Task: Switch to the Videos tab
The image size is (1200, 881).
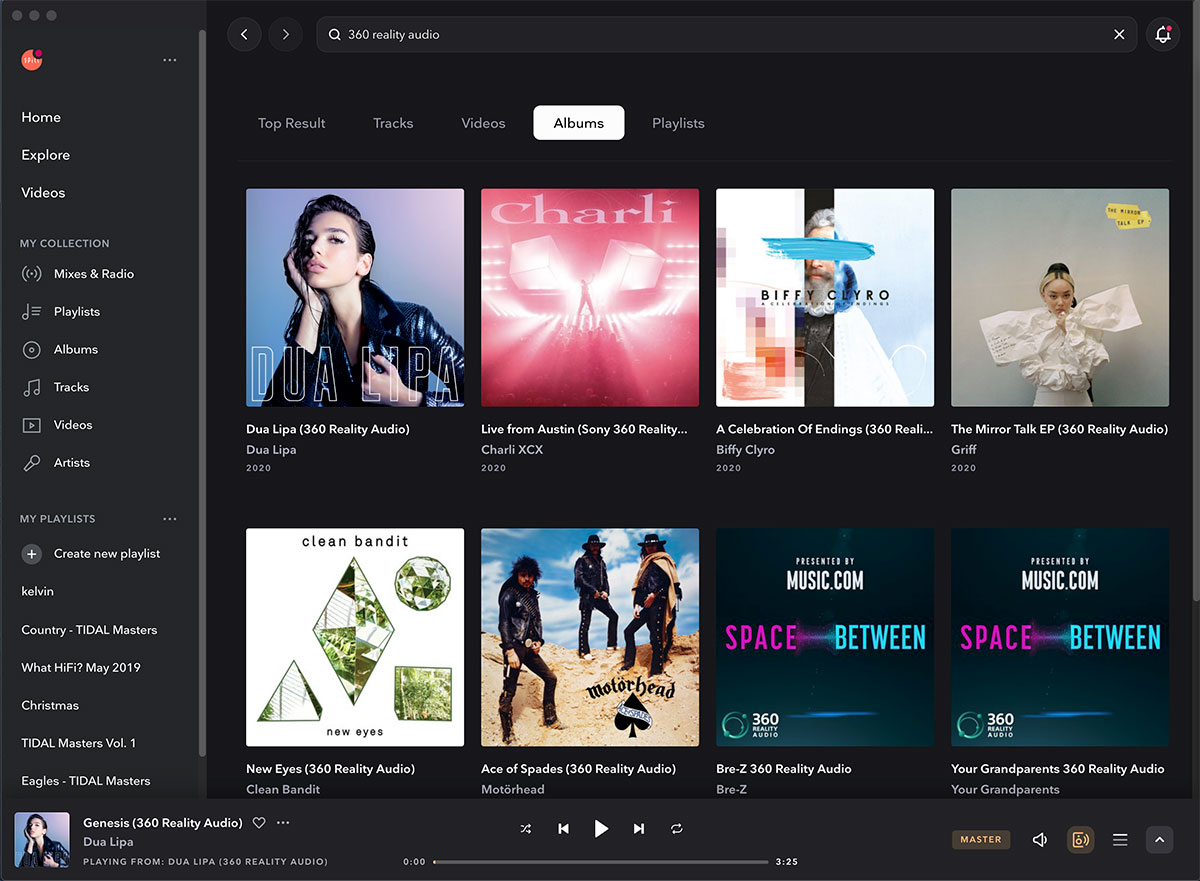Action: tap(483, 123)
